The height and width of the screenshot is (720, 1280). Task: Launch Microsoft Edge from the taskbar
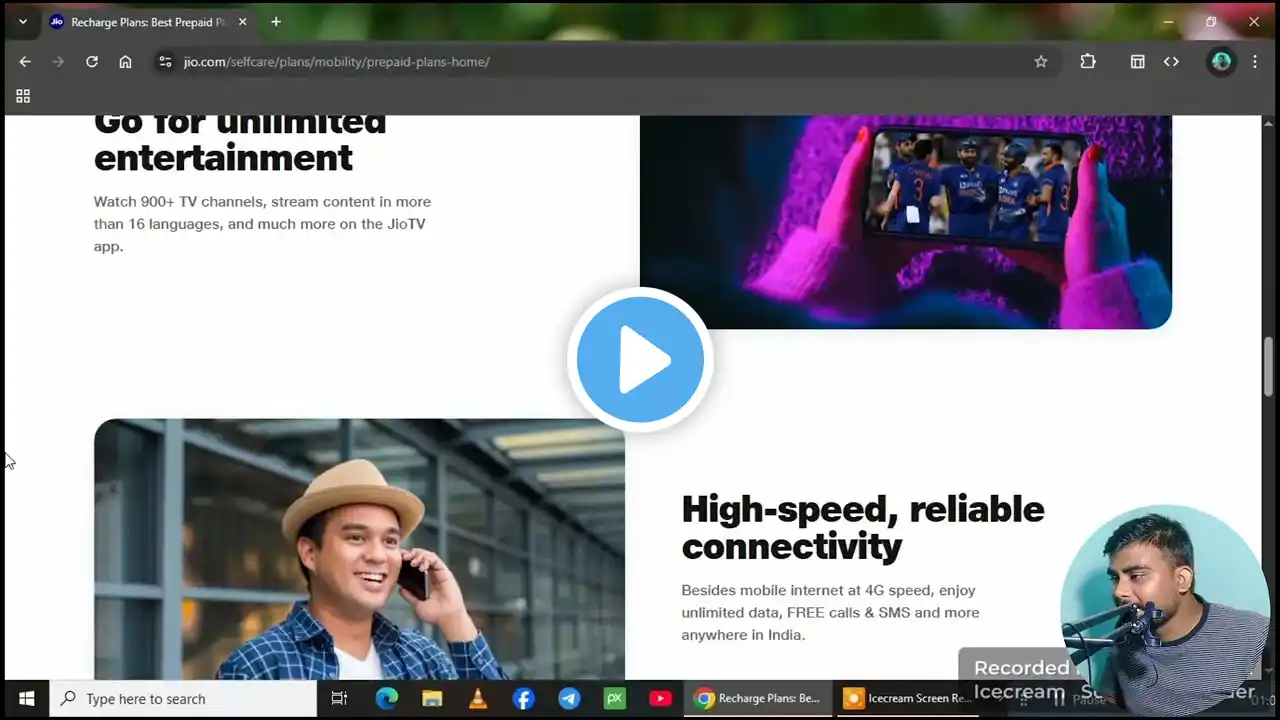pos(386,698)
